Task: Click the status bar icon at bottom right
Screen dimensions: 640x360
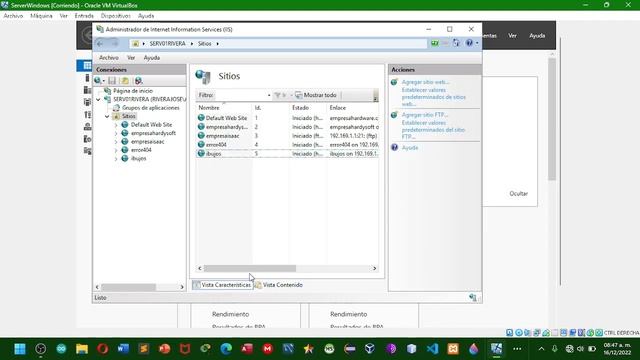Action: pyautogui.click(x=473, y=298)
